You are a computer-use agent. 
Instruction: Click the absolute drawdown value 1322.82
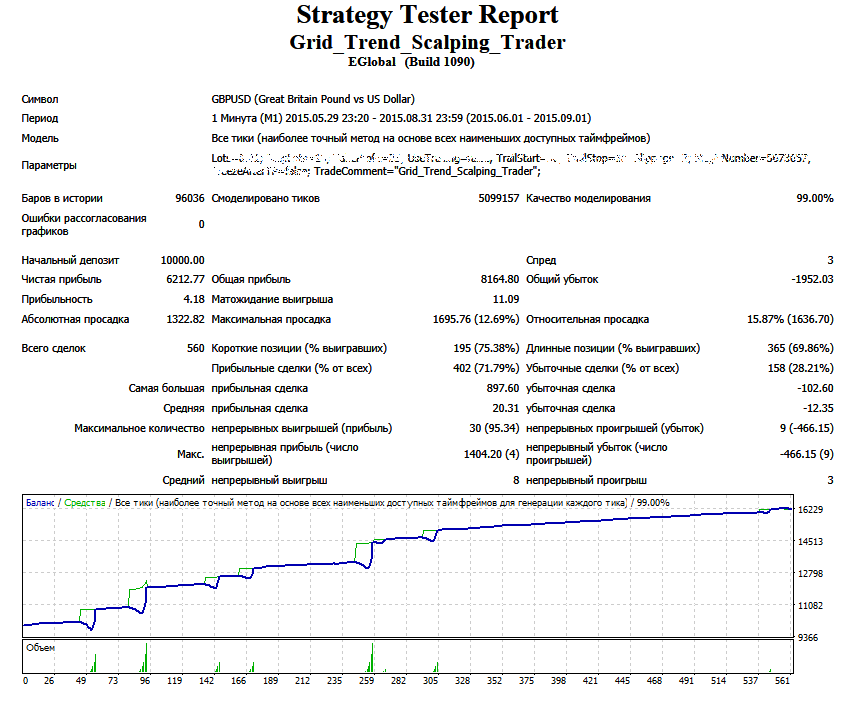click(185, 319)
